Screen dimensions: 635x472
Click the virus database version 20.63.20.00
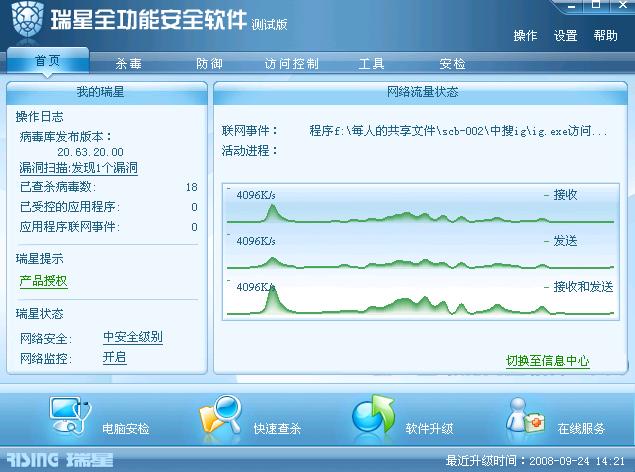(x=90, y=152)
